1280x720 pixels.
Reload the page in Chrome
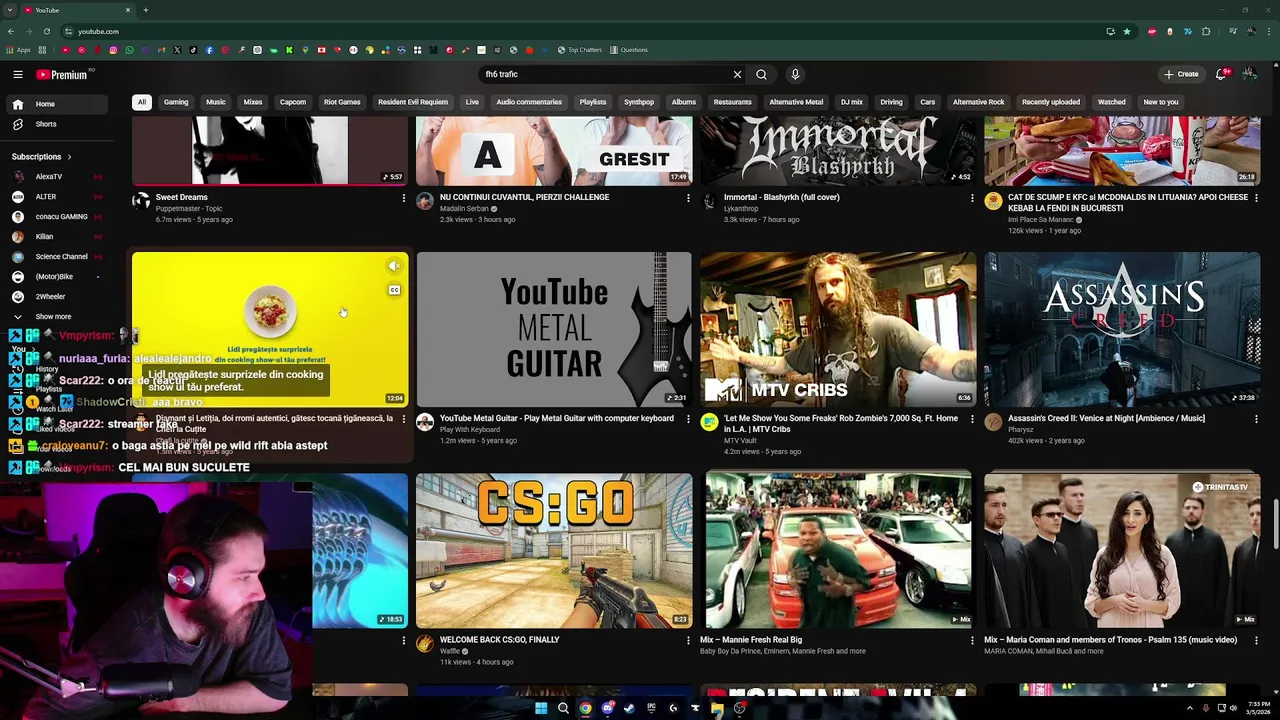click(46, 31)
